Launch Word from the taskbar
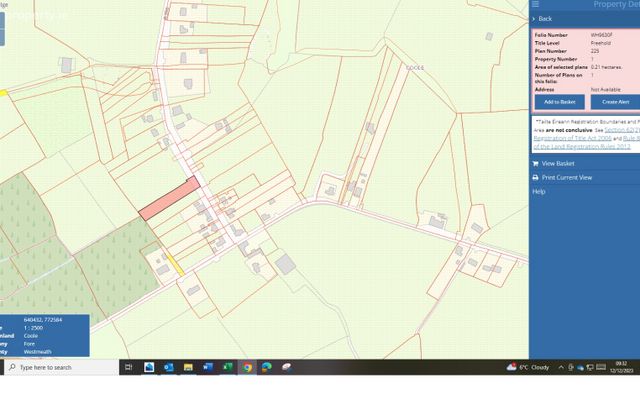640x420 pixels. click(x=208, y=367)
